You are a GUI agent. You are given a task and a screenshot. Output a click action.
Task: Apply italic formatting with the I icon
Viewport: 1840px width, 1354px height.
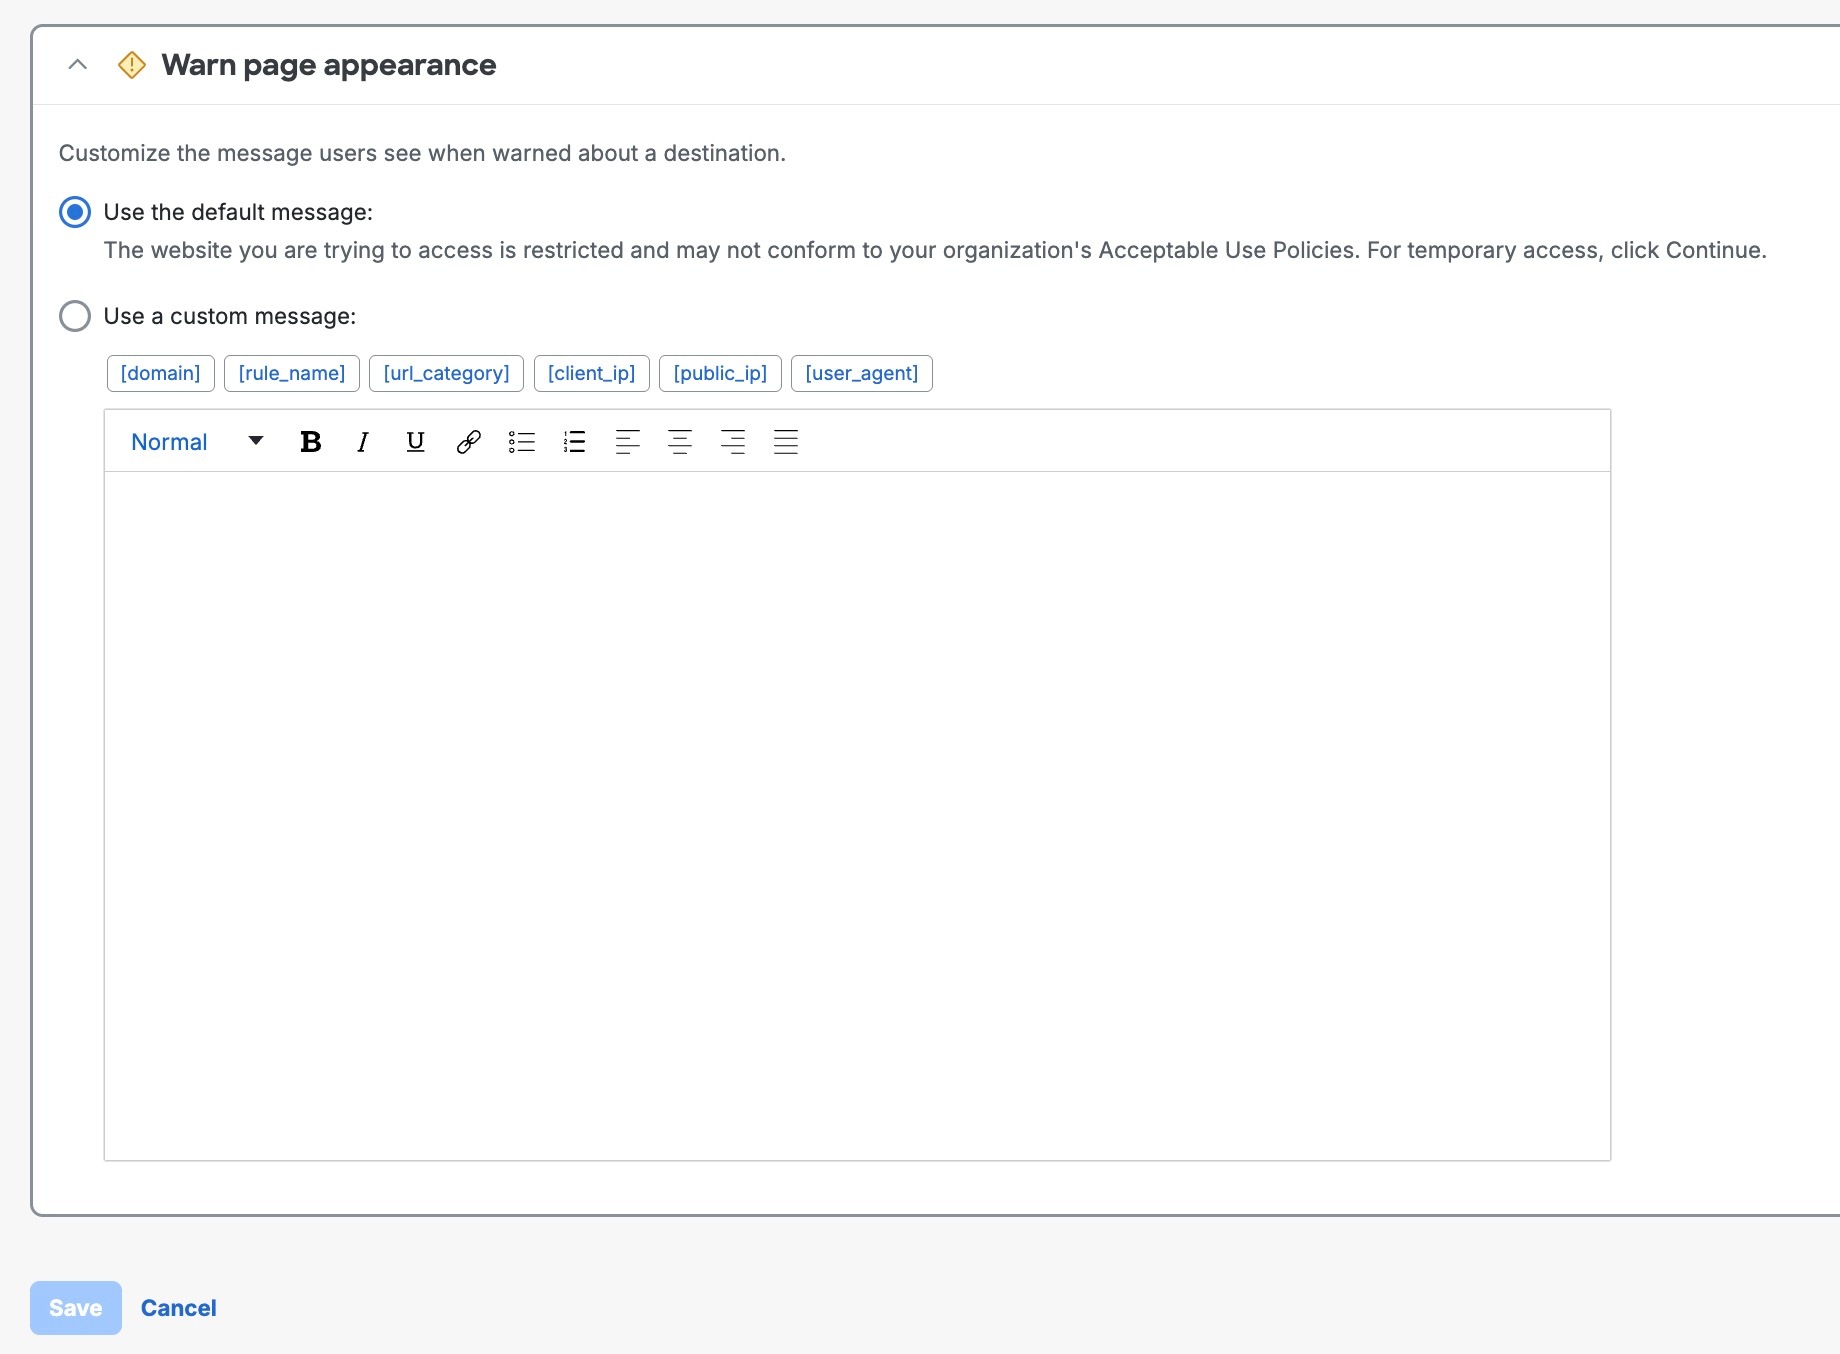(x=363, y=442)
